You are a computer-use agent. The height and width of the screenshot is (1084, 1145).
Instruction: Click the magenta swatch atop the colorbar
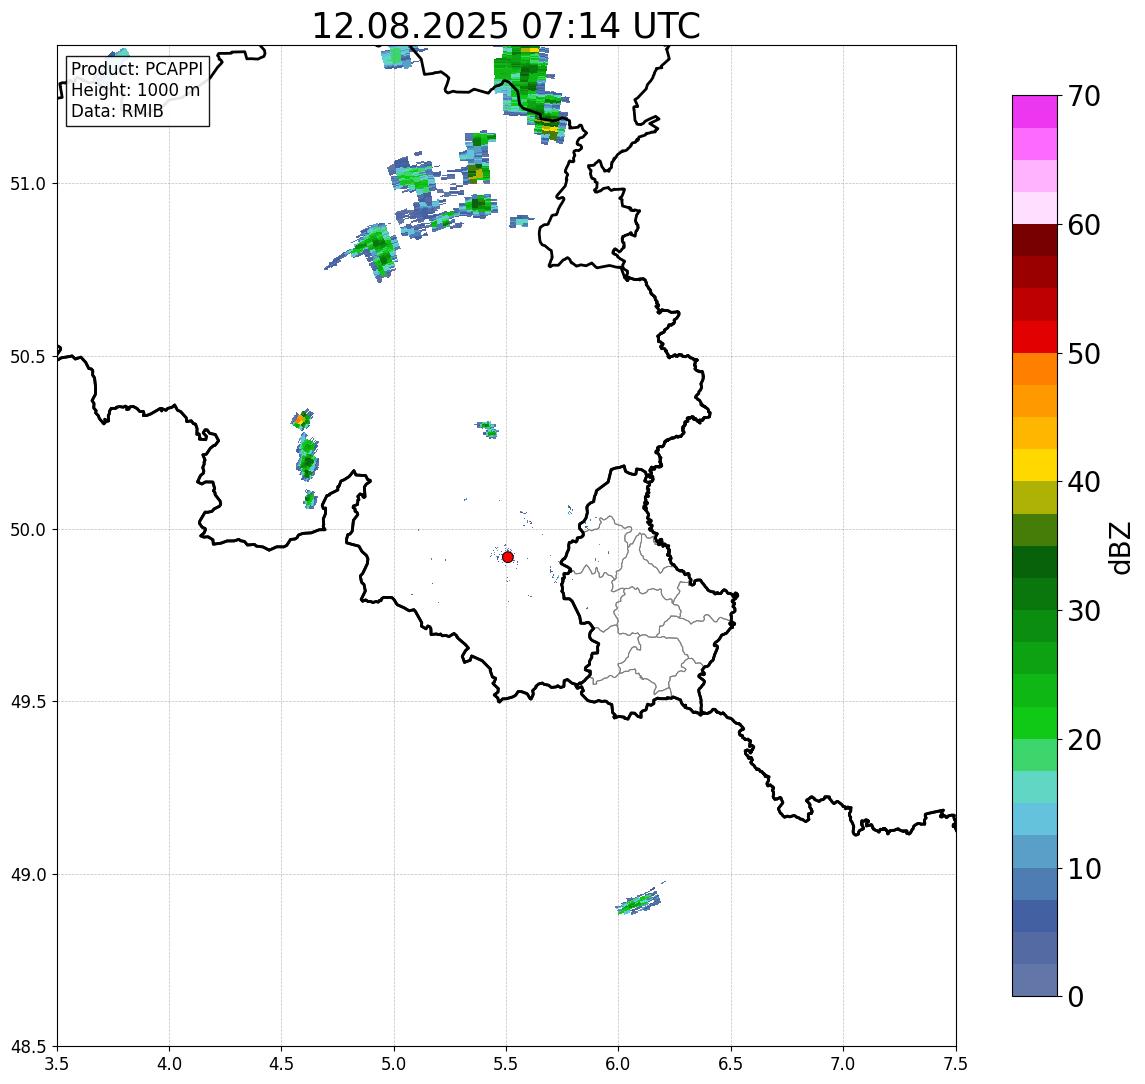click(1035, 112)
